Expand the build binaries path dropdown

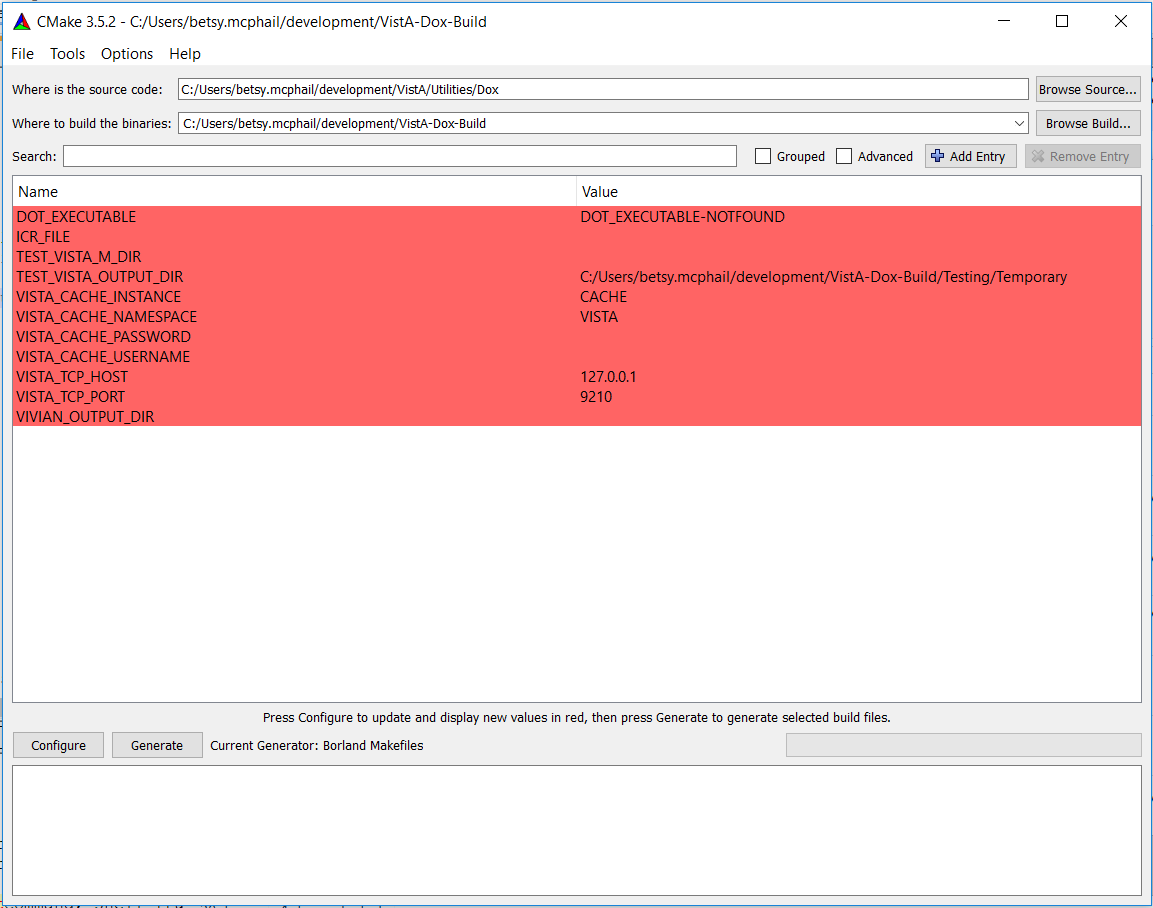1019,123
